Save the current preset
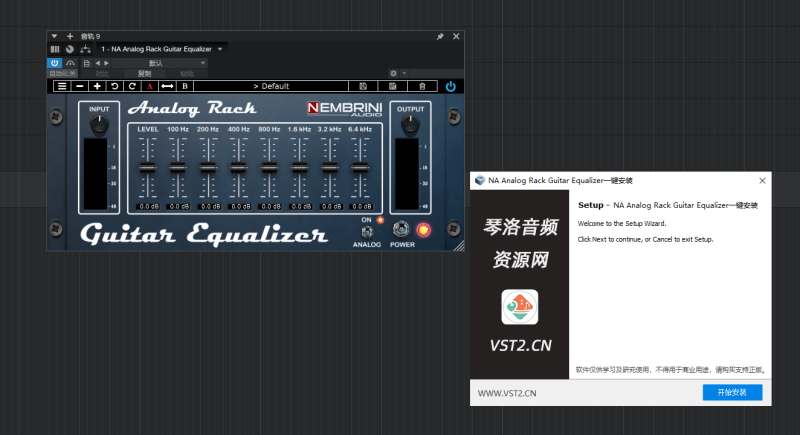The width and height of the screenshot is (800, 435). coord(363,86)
